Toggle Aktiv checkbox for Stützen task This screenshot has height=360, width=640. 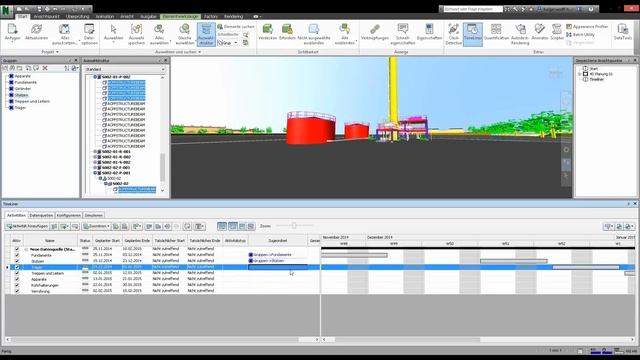click(17, 261)
